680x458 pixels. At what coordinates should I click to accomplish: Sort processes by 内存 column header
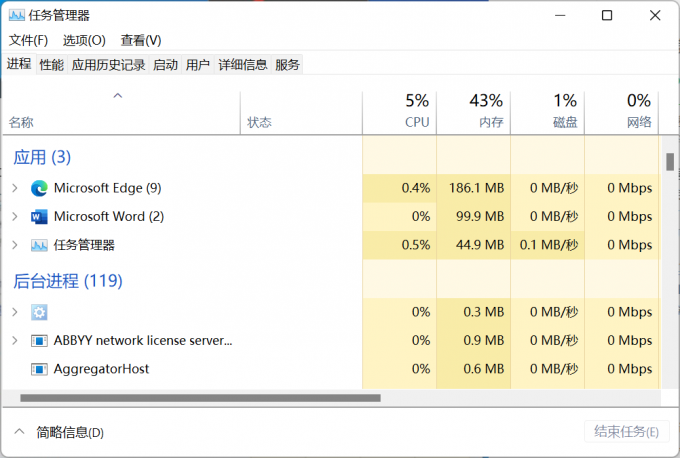pos(474,110)
